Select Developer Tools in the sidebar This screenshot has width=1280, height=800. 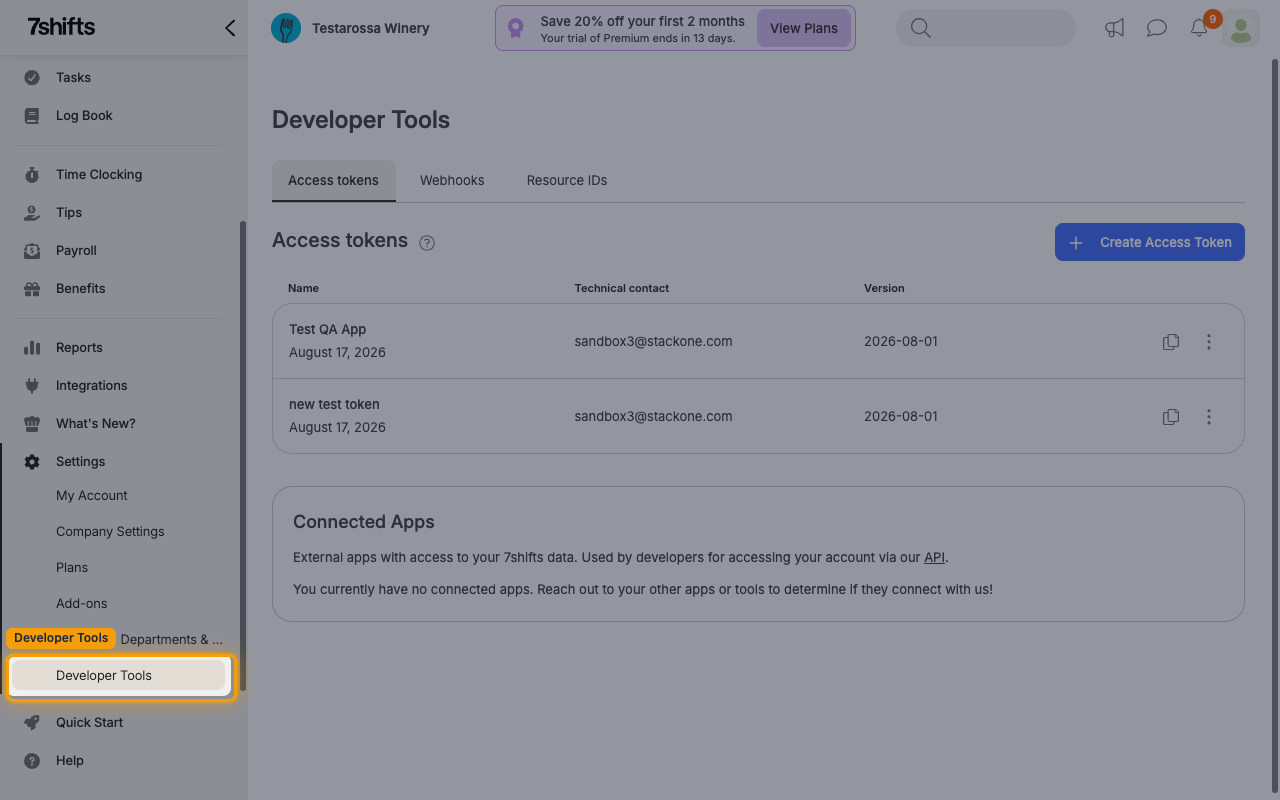point(119,675)
